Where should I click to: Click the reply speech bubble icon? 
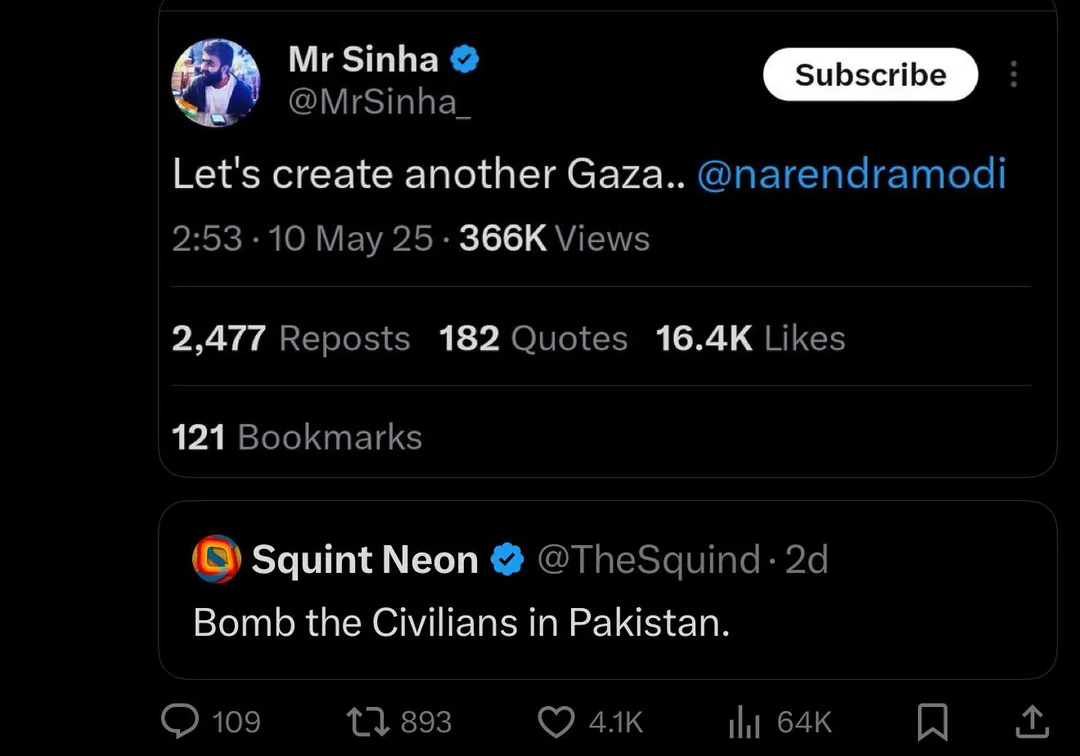[181, 721]
